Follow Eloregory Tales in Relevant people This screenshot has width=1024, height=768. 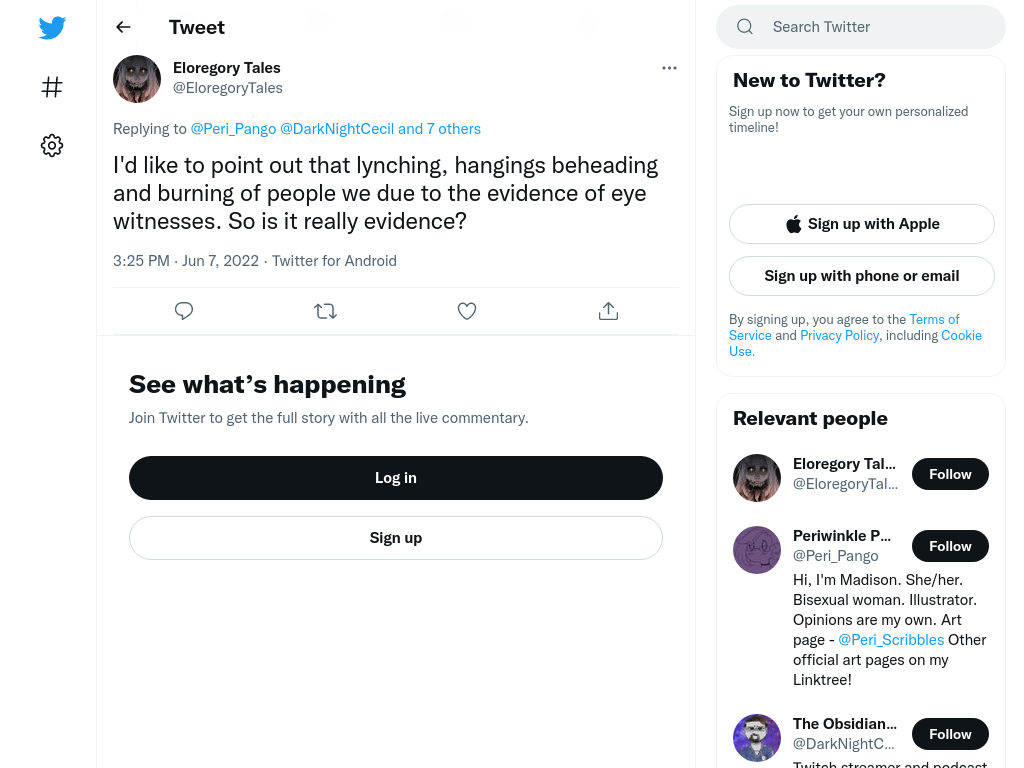click(x=950, y=474)
